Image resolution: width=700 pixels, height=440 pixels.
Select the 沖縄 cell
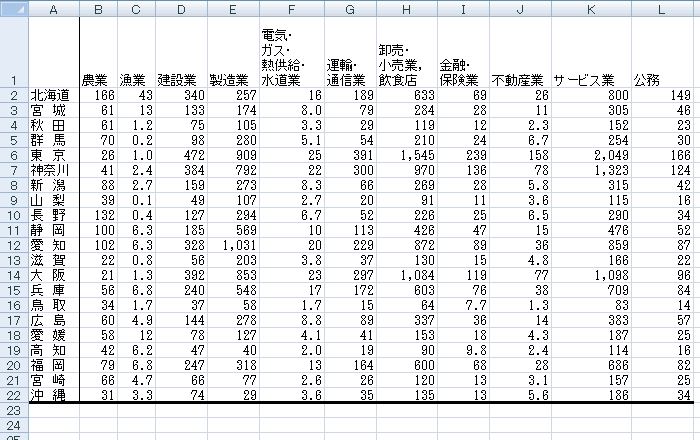point(54,395)
